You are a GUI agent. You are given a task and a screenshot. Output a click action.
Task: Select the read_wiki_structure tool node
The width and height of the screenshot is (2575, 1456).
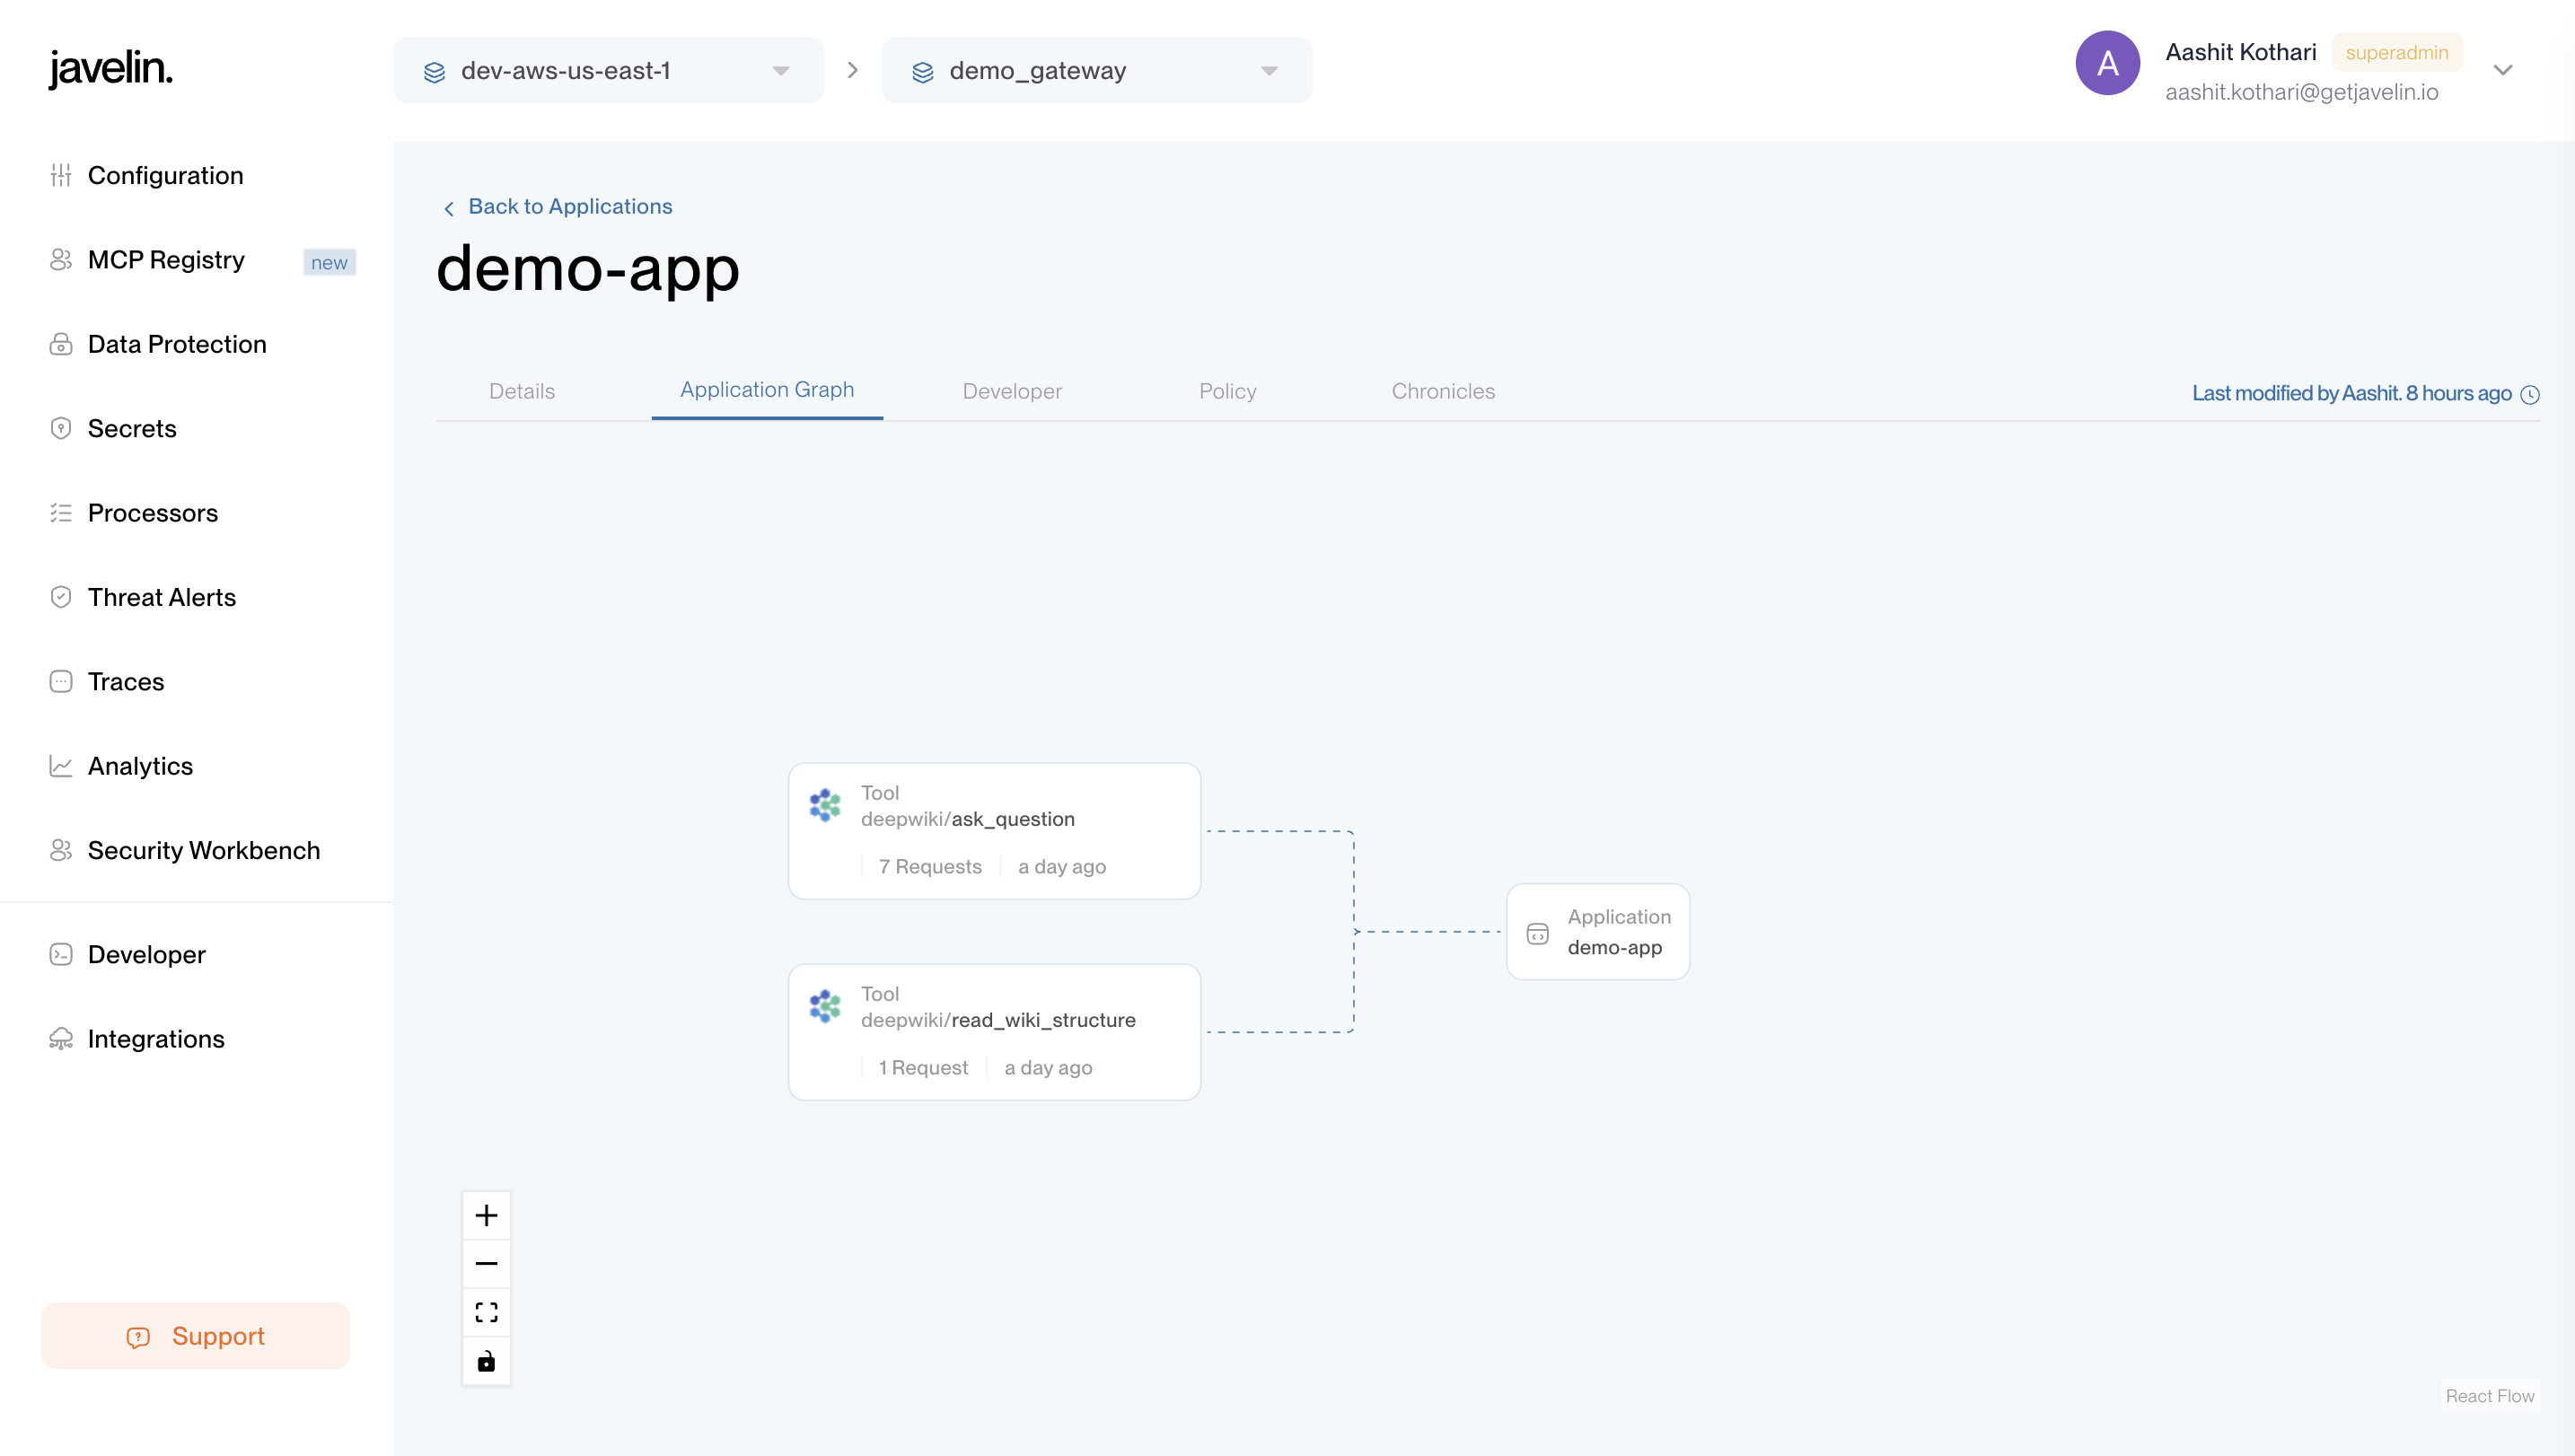coord(994,1032)
